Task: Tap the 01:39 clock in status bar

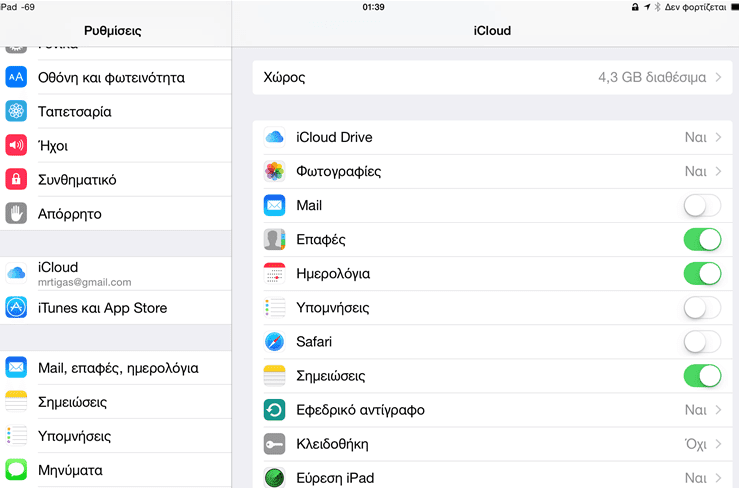Action: pos(373,7)
